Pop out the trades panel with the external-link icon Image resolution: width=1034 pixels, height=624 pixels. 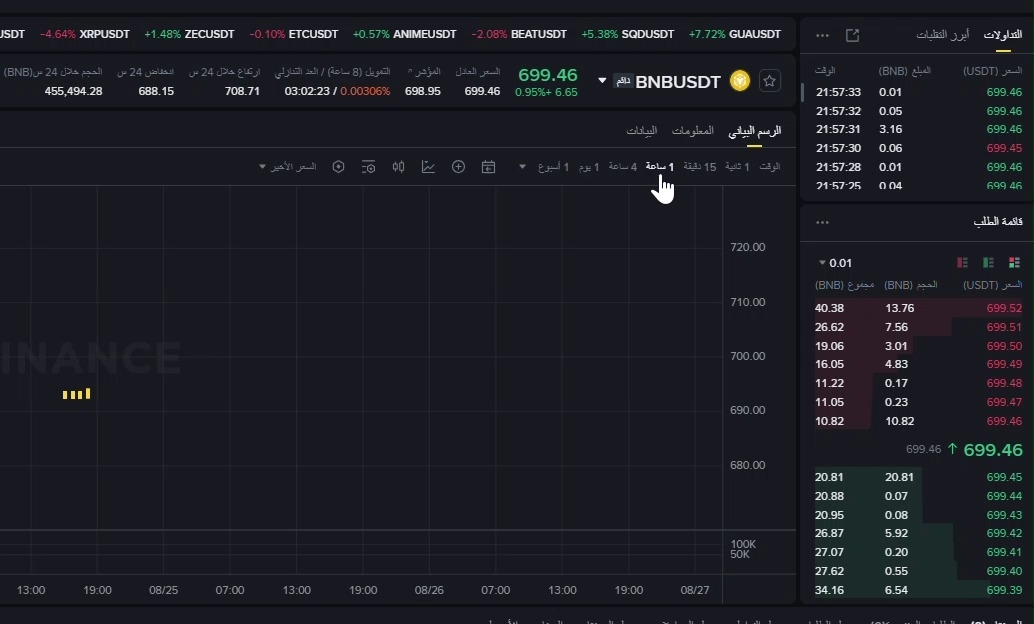pos(852,35)
